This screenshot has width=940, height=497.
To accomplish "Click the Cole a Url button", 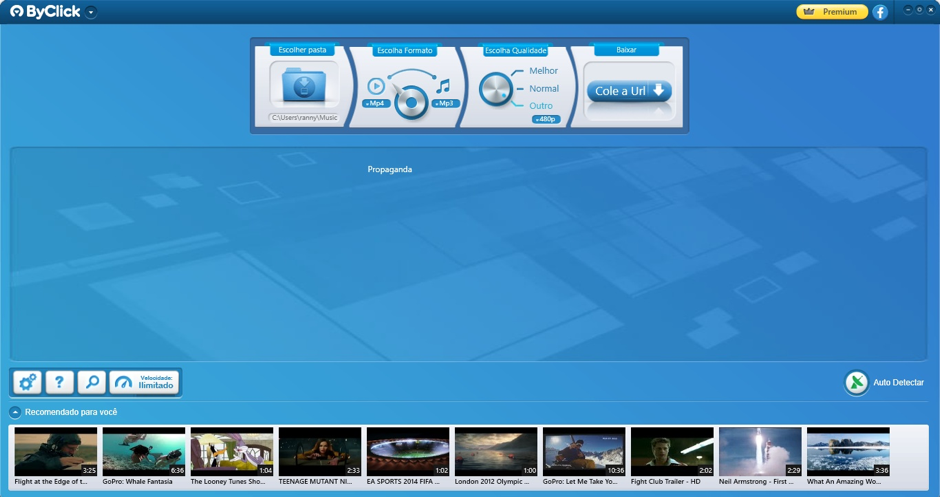I will coord(628,91).
